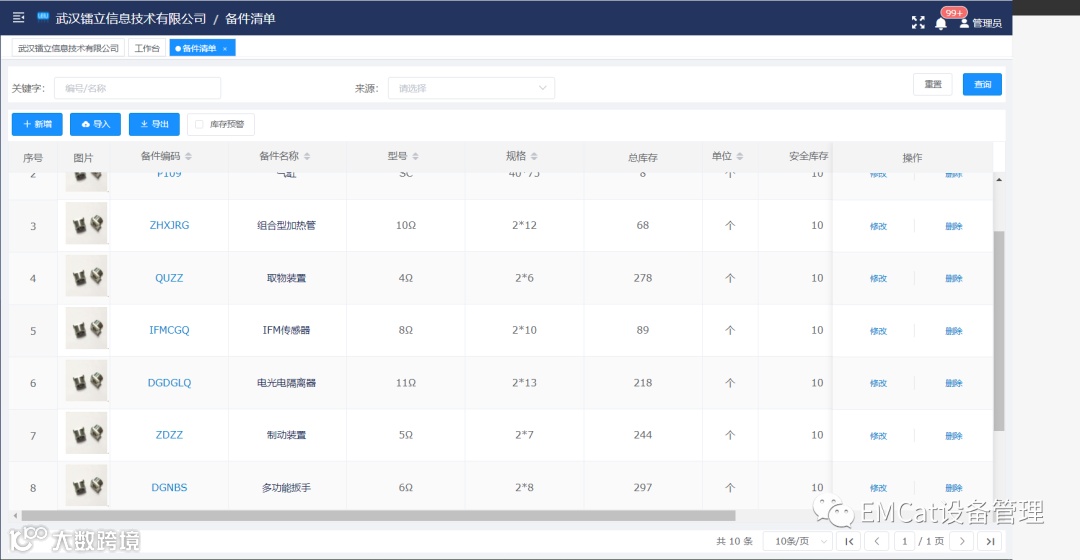This screenshot has width=1080, height=560.
Task: Click the horizontal scrollbar left arrow
Action: (x=15, y=515)
